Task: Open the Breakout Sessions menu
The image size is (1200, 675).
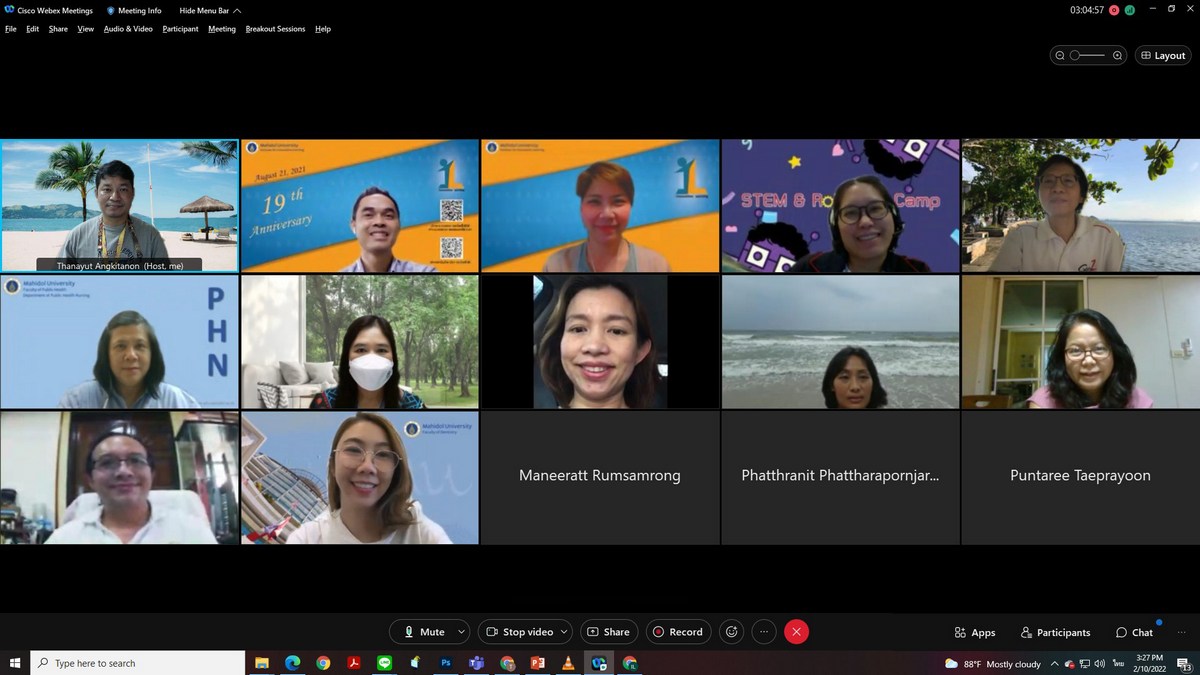Action: [x=275, y=29]
